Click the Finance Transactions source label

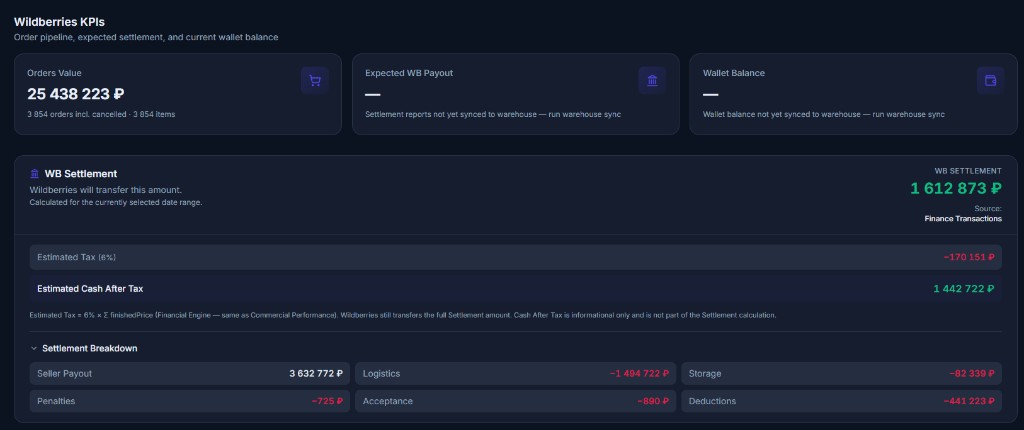pos(963,218)
